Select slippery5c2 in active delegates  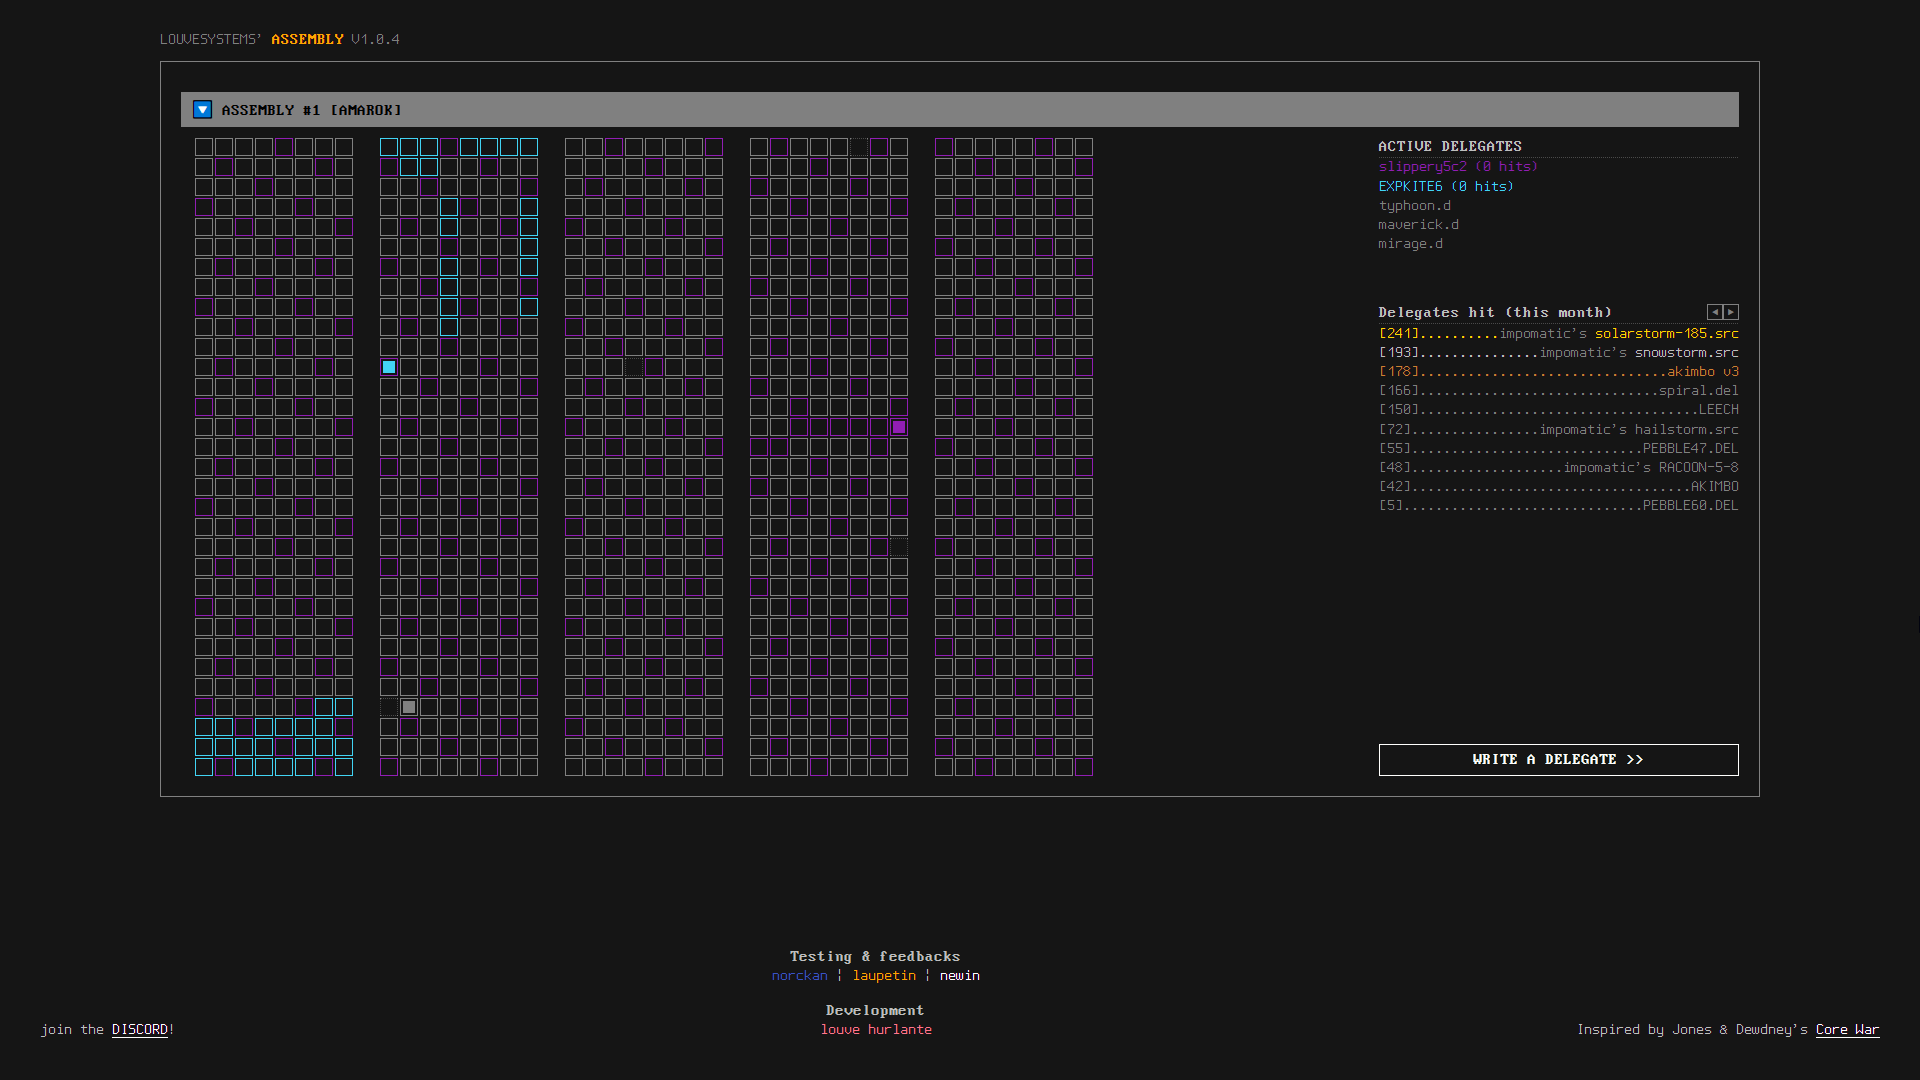1457,167
